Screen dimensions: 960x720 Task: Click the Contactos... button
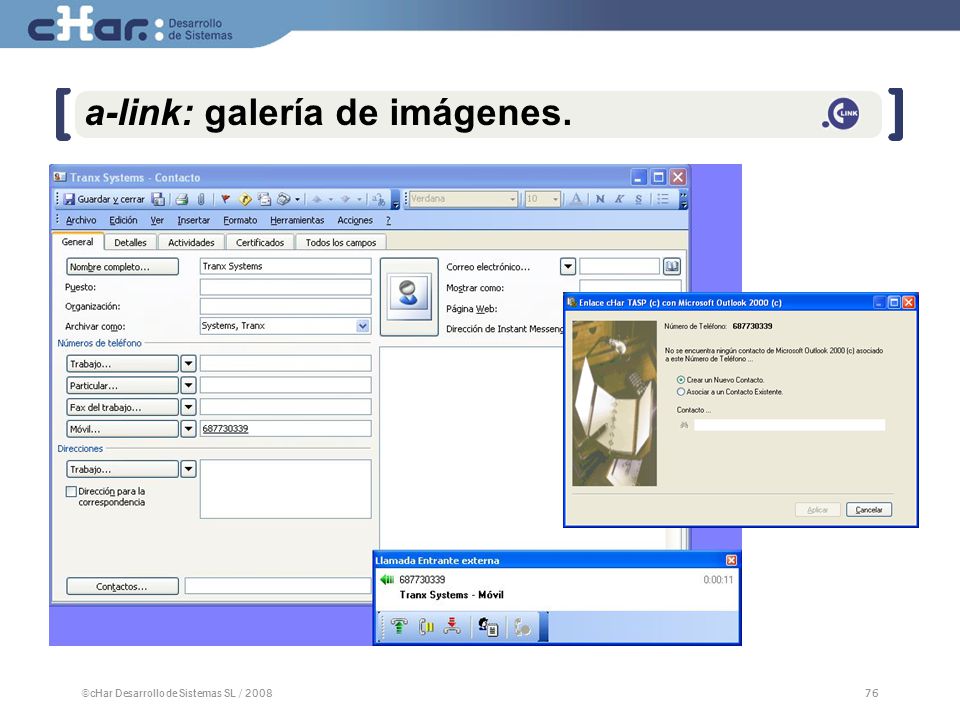point(122,587)
